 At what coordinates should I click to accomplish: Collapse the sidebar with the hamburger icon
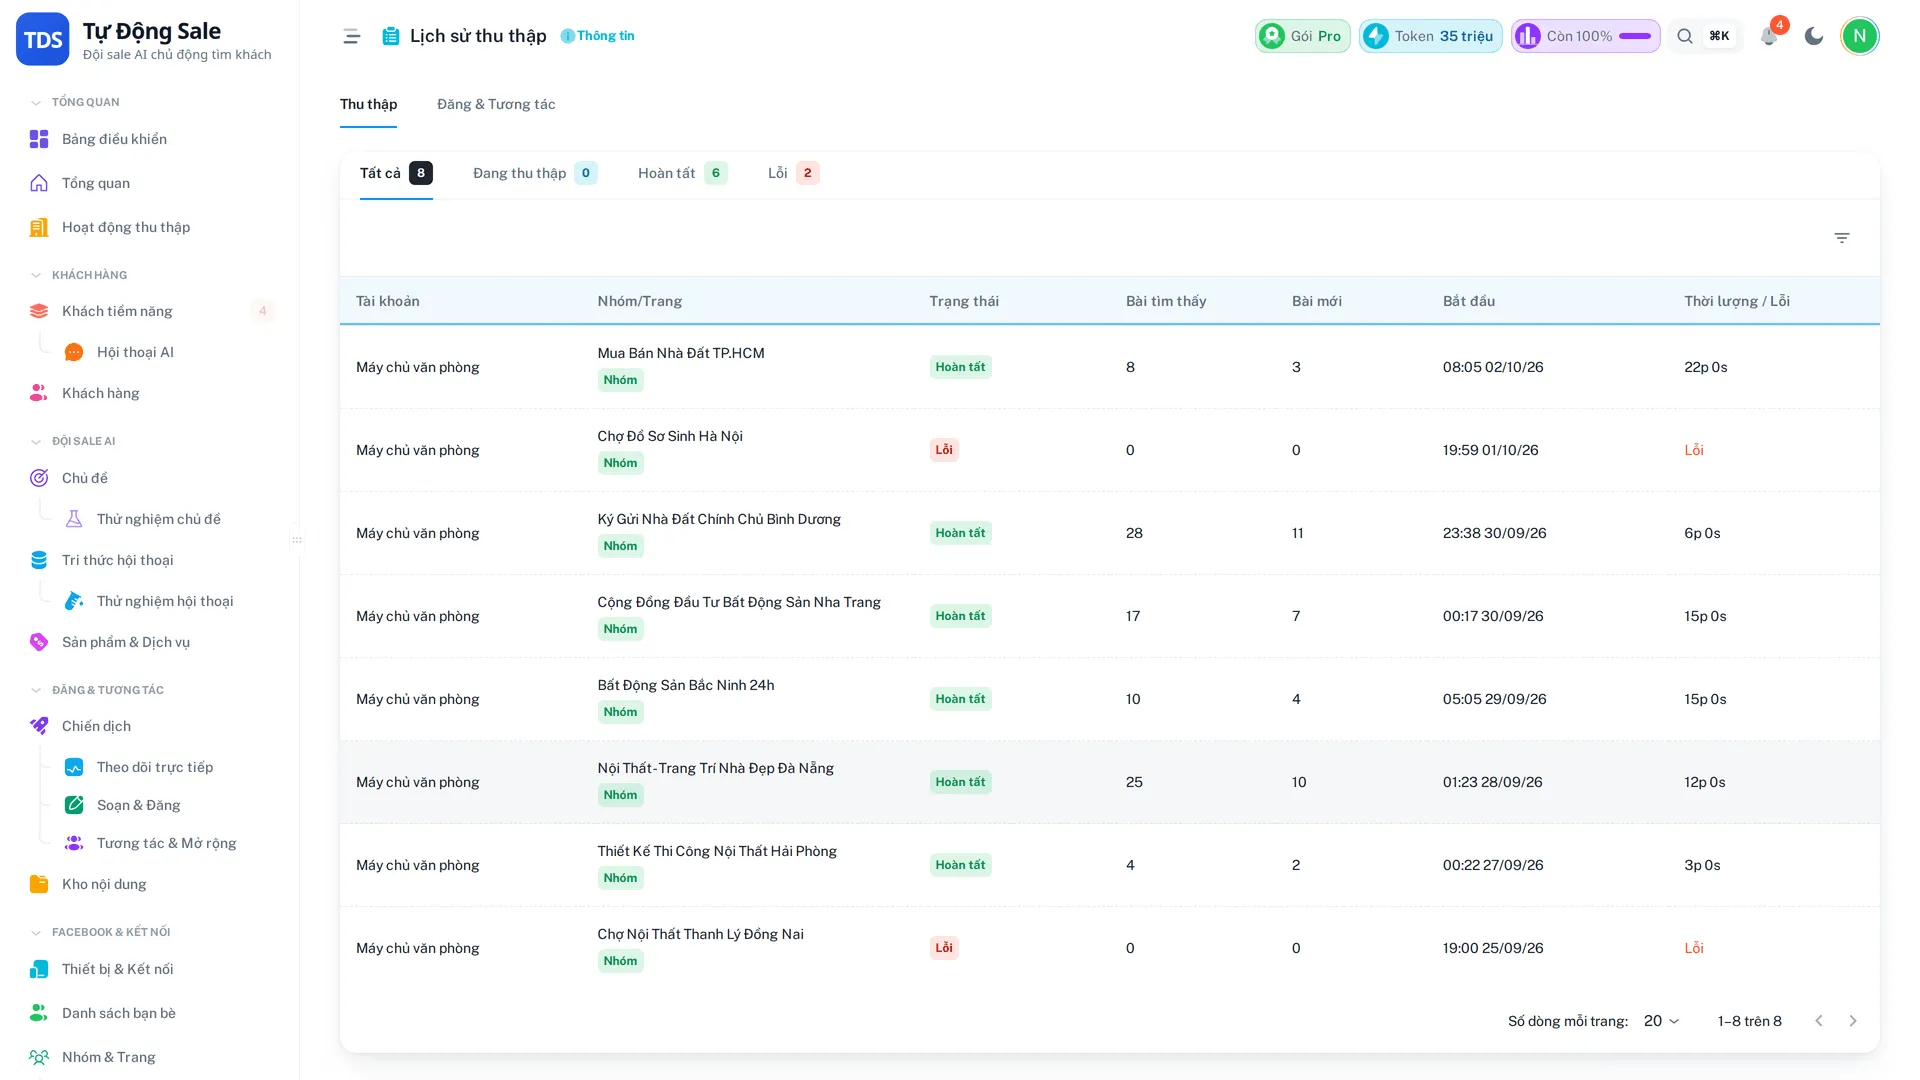[351, 36]
